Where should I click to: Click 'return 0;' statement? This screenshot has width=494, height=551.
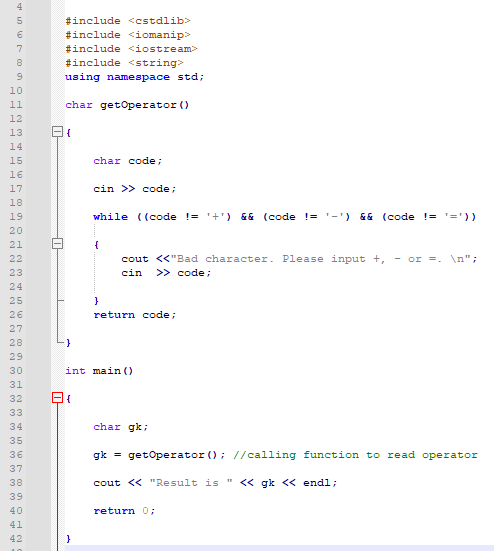[124, 511]
